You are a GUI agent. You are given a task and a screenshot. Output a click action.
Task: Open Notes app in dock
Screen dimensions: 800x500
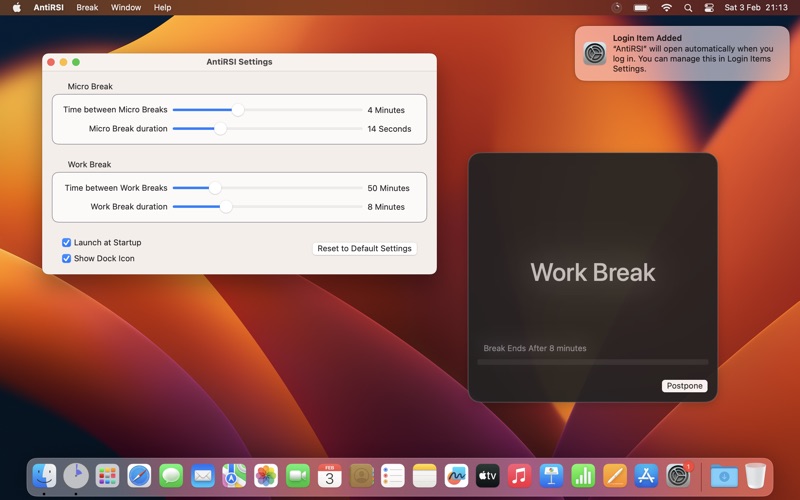(424, 476)
